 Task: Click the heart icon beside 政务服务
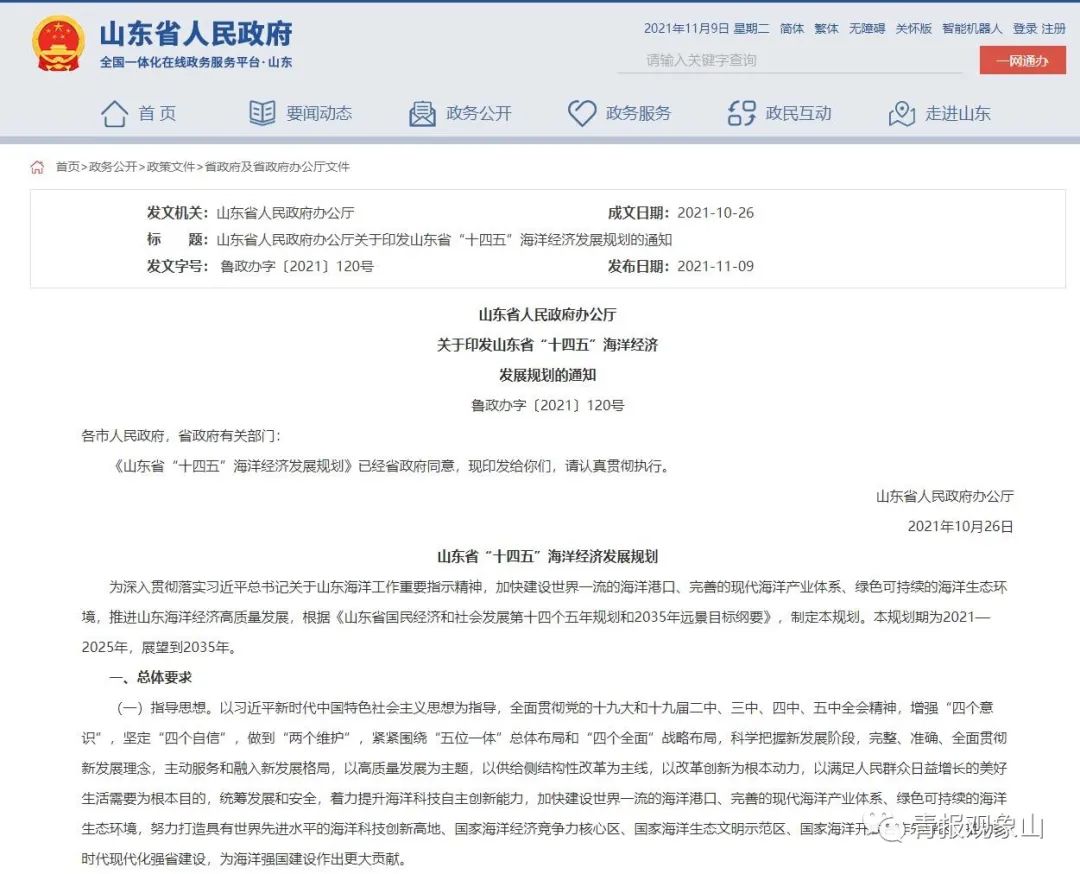(582, 113)
